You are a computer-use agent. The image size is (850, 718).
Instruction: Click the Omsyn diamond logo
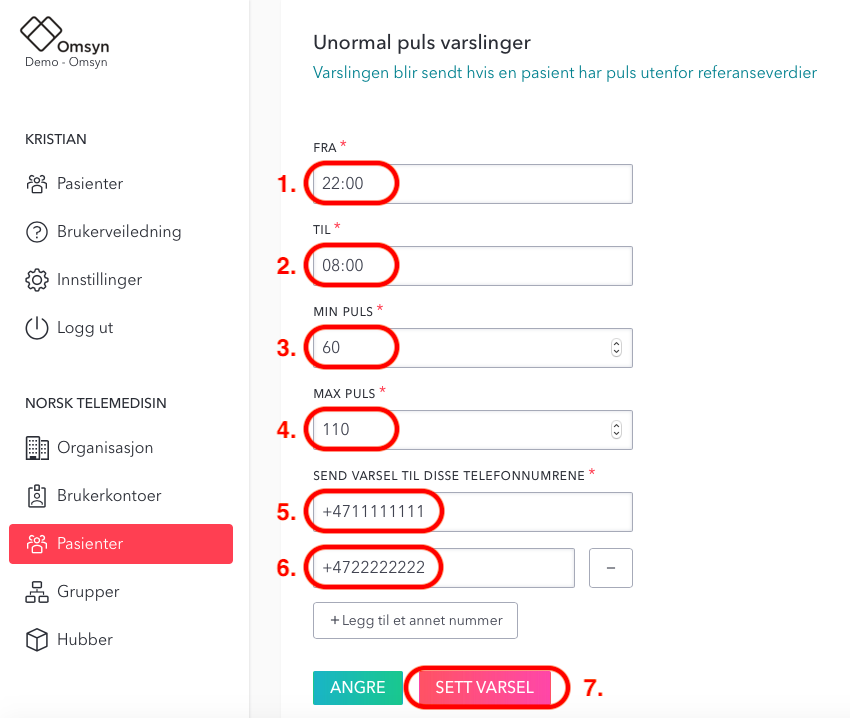(x=41, y=33)
